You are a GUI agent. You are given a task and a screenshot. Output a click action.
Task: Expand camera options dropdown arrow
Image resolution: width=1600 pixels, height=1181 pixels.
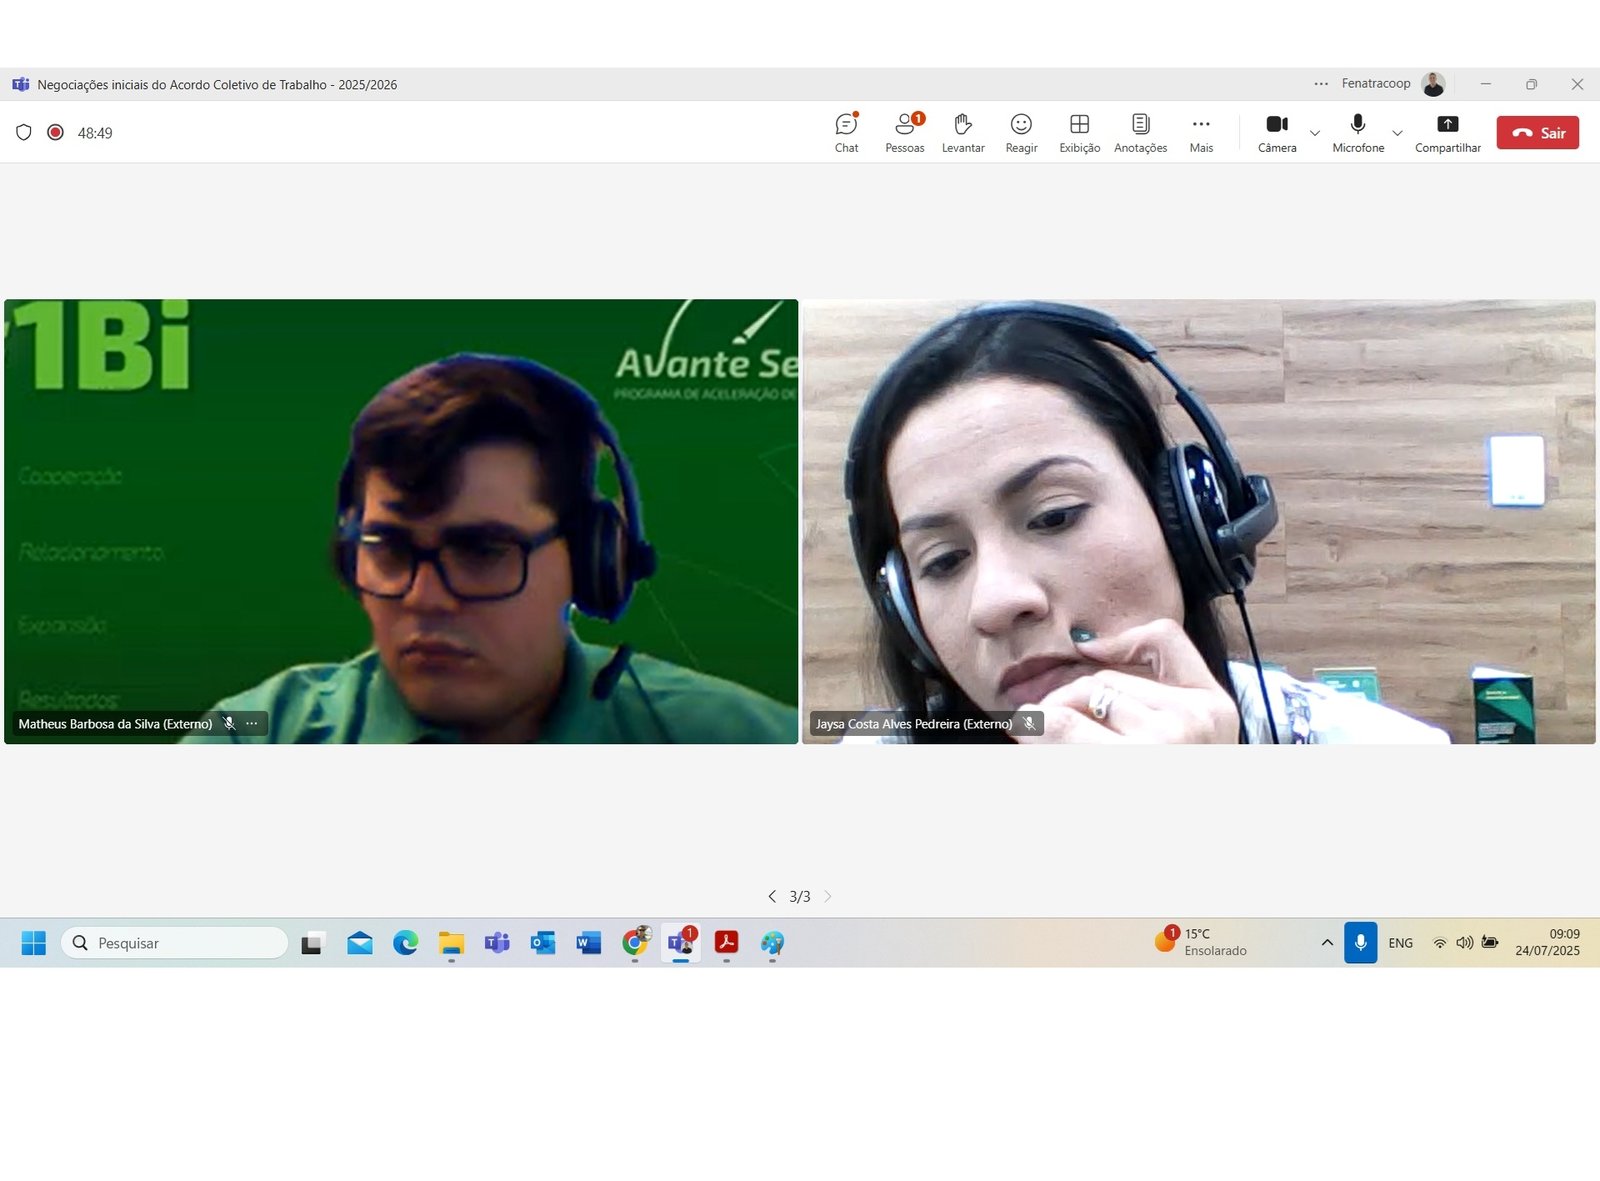1315,133
